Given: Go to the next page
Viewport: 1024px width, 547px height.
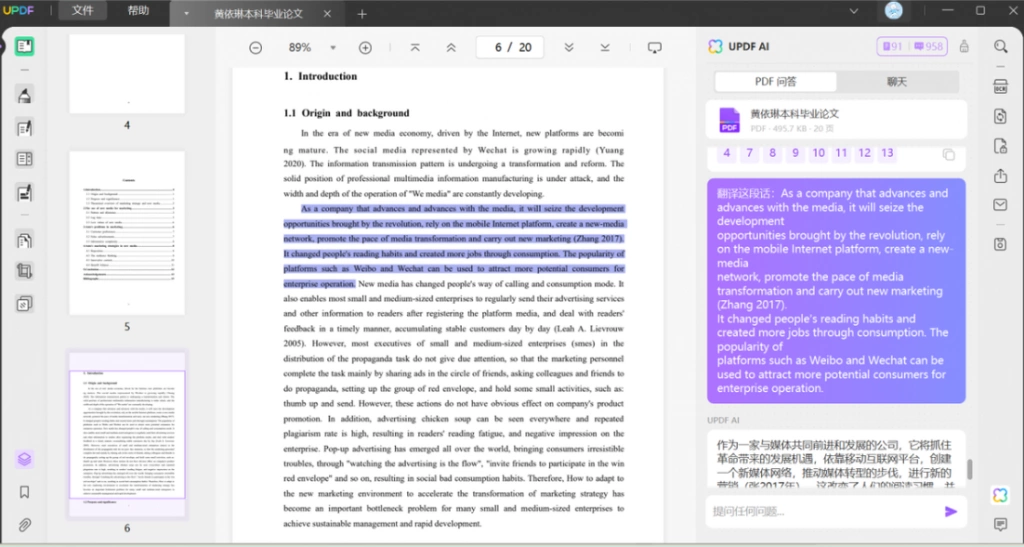Looking at the screenshot, I should (x=569, y=48).
